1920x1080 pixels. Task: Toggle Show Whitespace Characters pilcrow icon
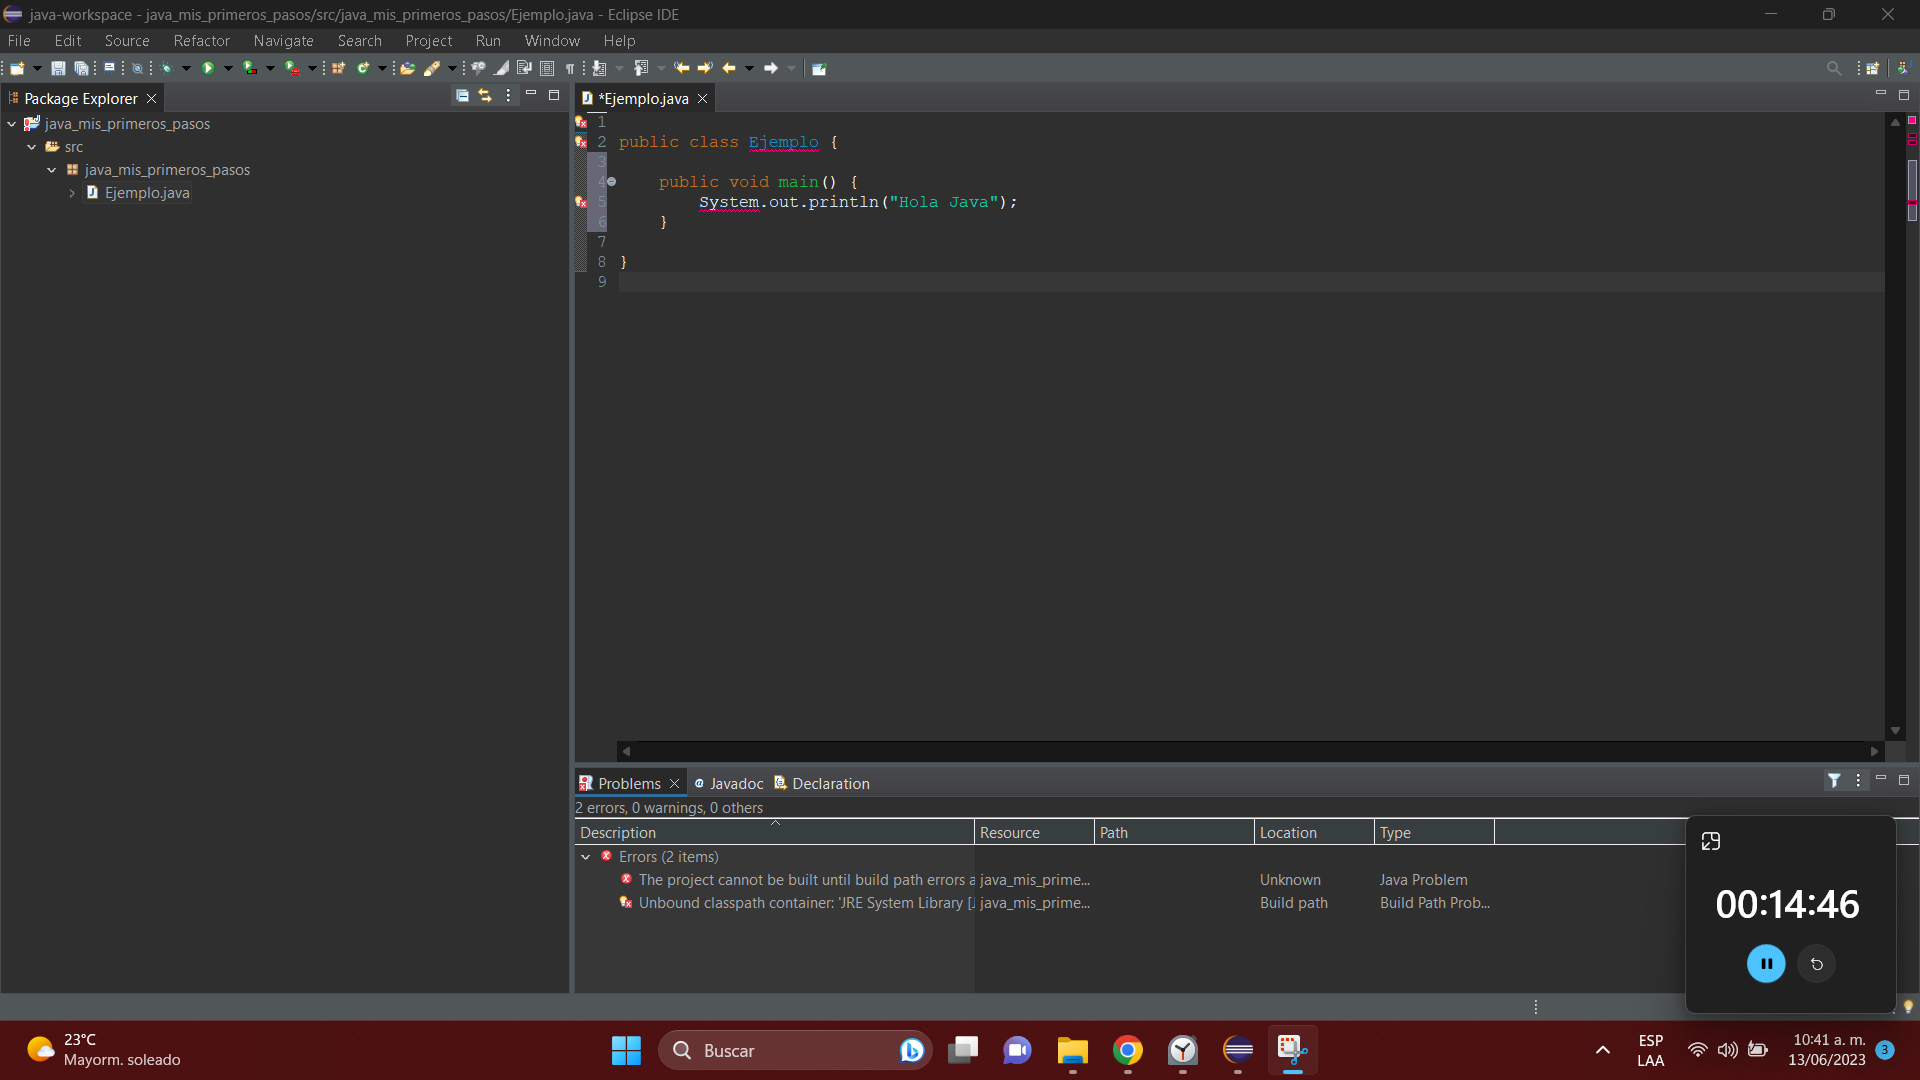coord(570,68)
